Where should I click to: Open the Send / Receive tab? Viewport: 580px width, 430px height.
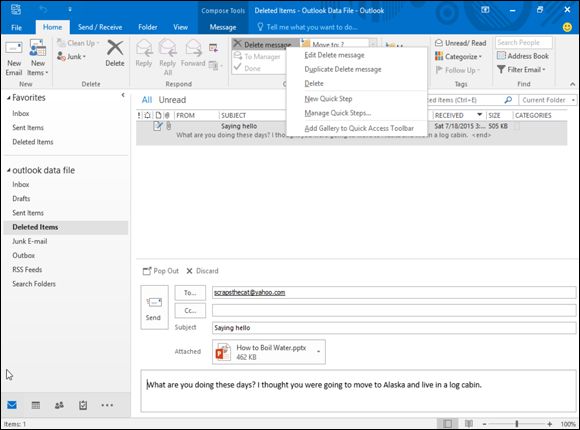[100, 27]
